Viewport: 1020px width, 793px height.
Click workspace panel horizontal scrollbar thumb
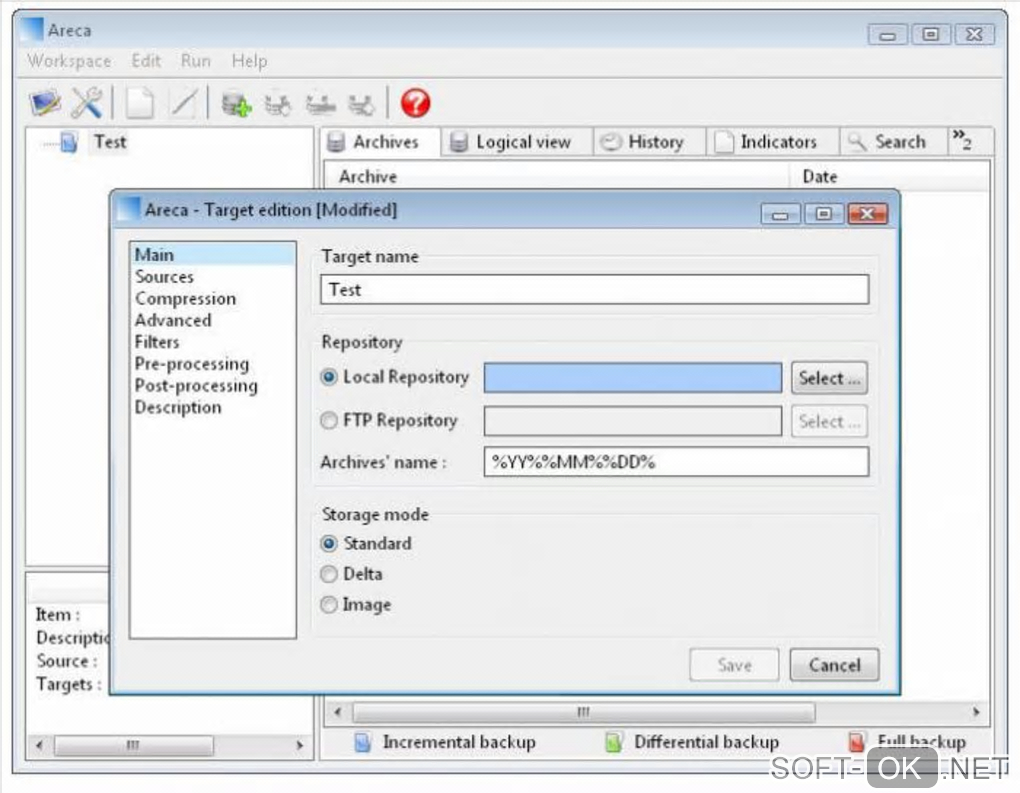pos(133,745)
